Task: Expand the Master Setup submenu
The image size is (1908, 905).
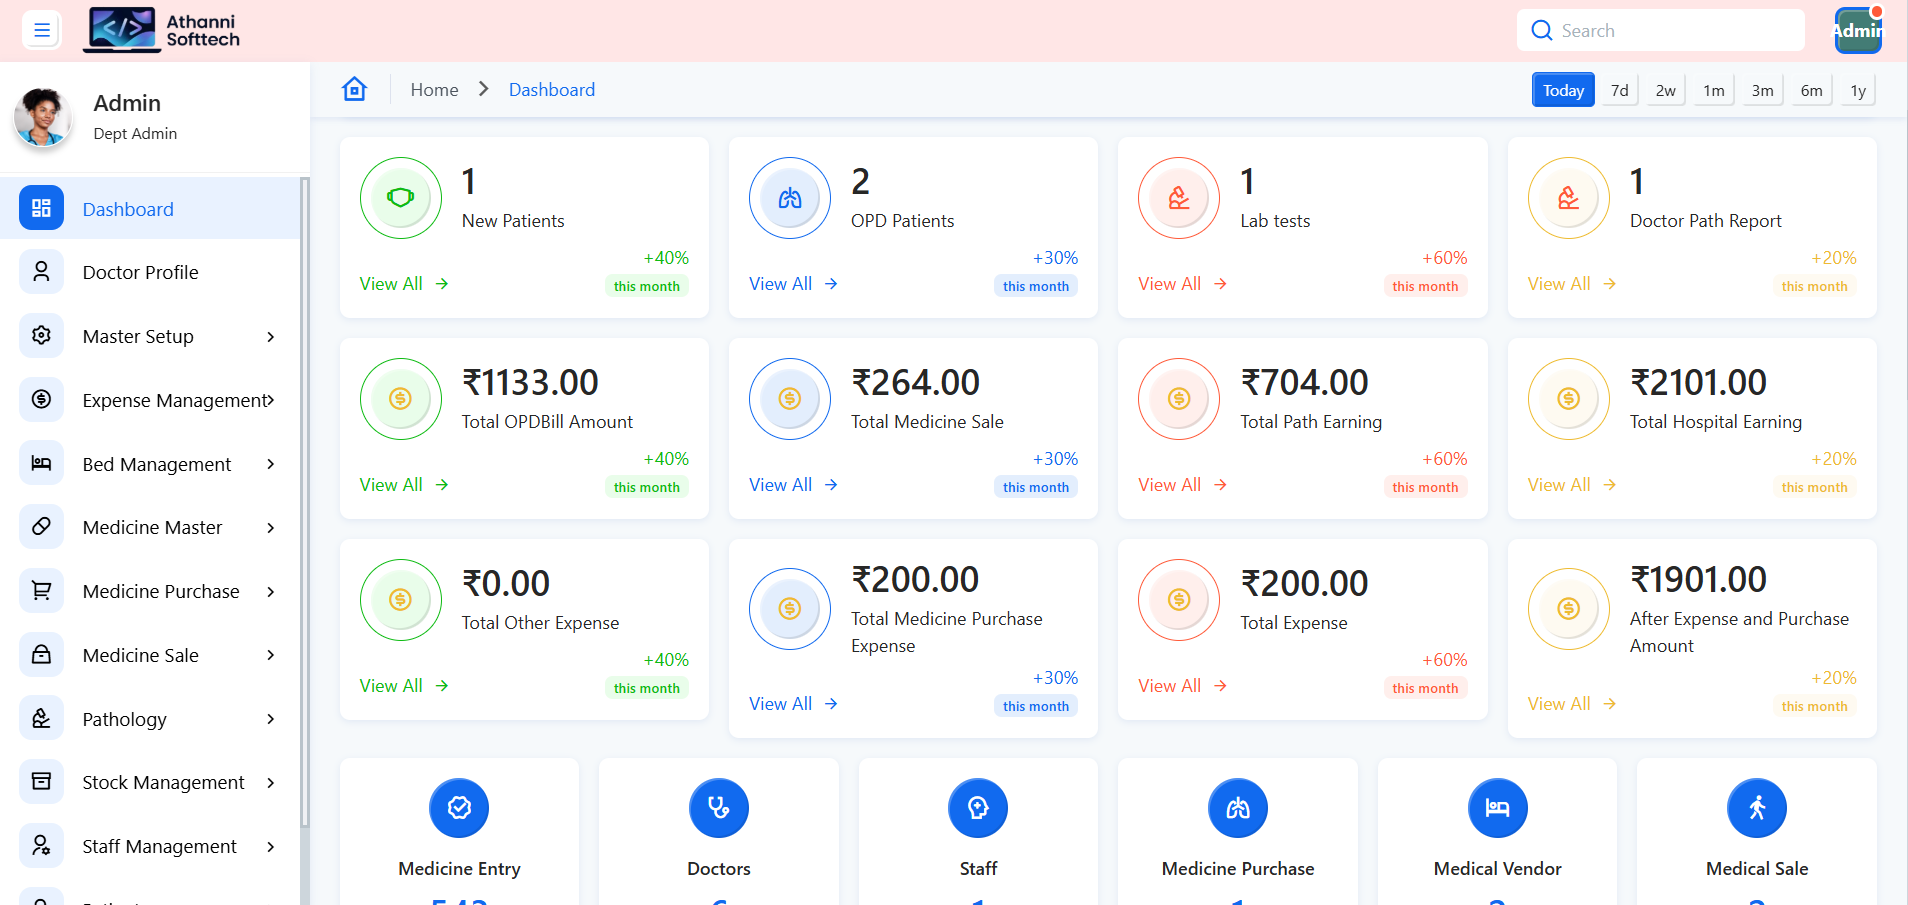Action: click(270, 336)
